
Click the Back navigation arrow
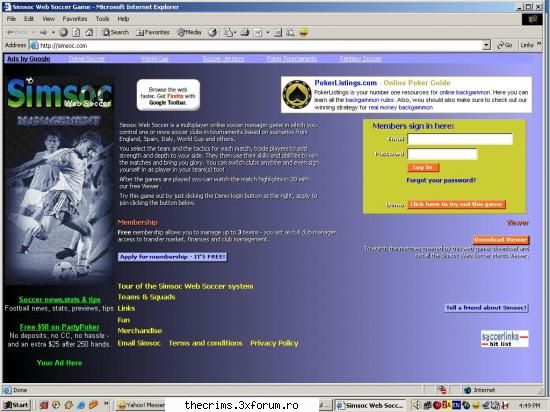18,33
